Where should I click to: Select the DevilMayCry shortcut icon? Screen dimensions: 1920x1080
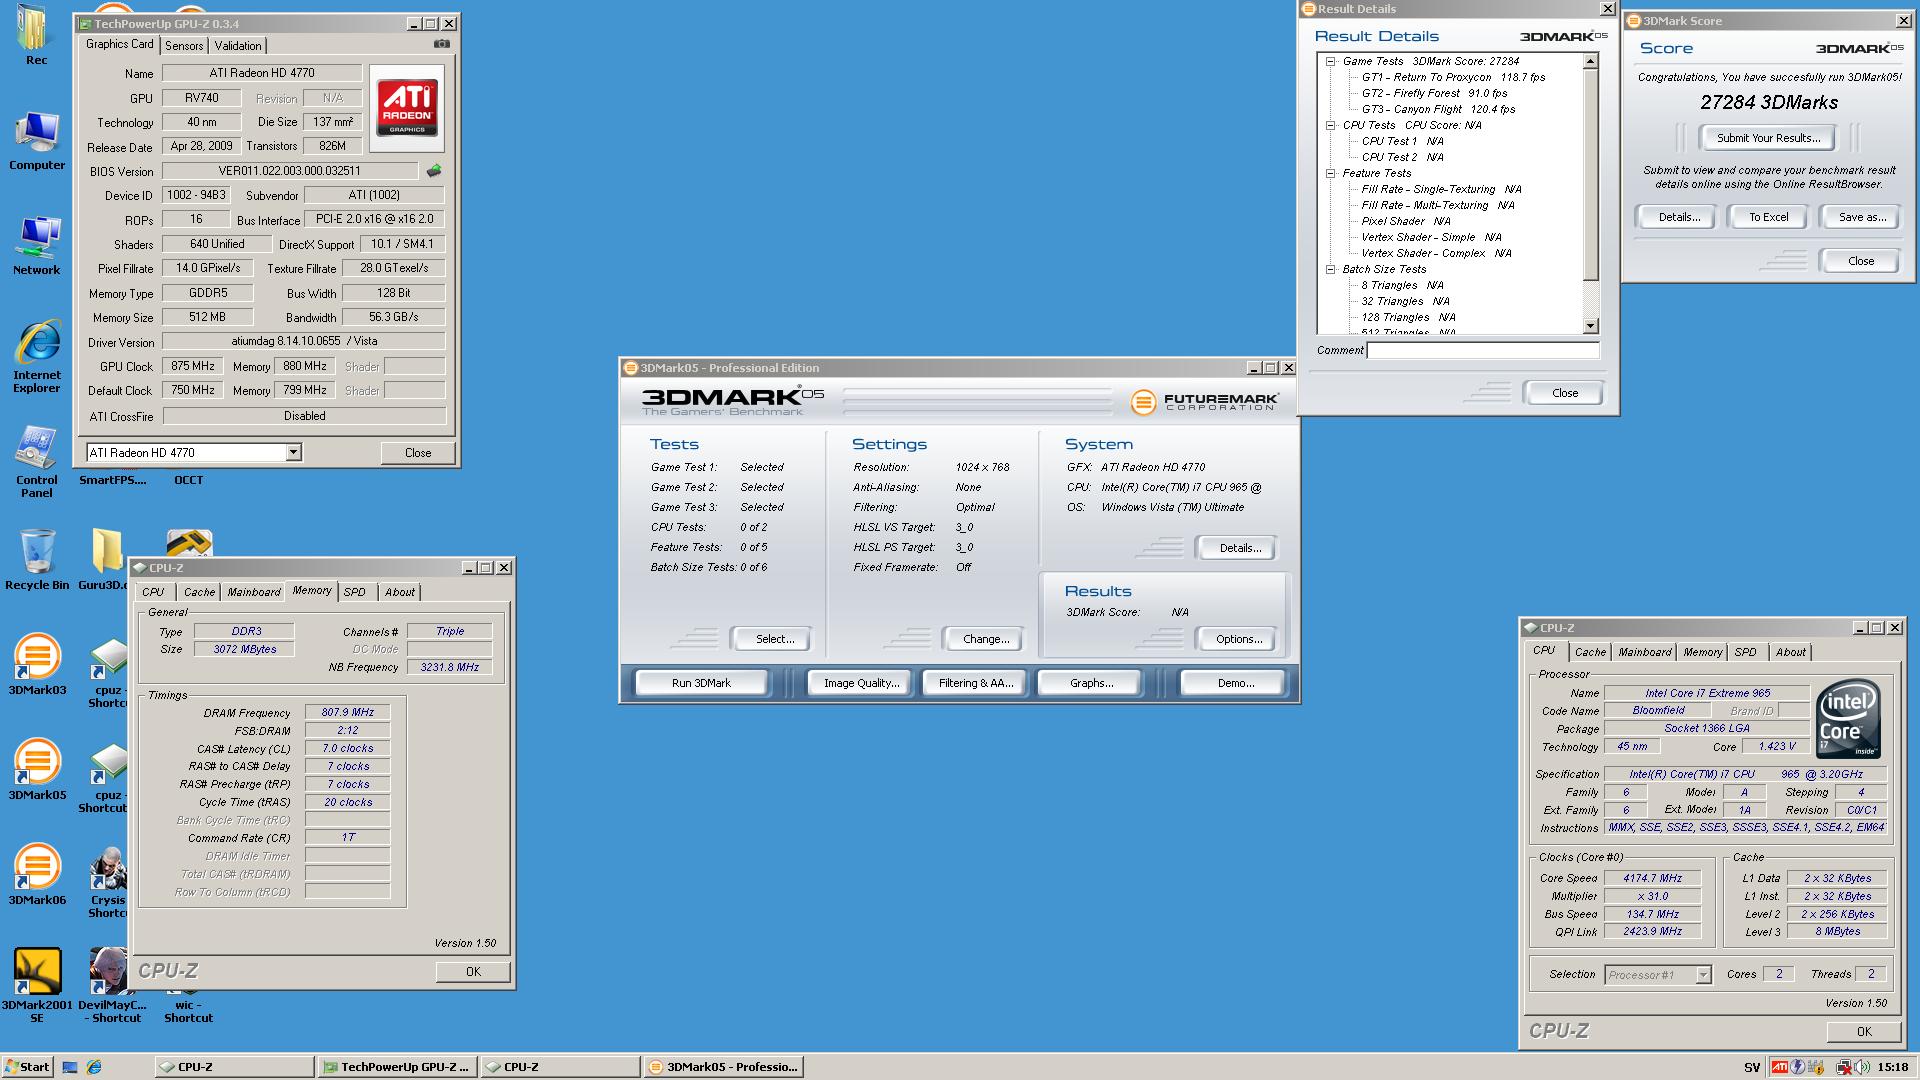(x=110, y=985)
